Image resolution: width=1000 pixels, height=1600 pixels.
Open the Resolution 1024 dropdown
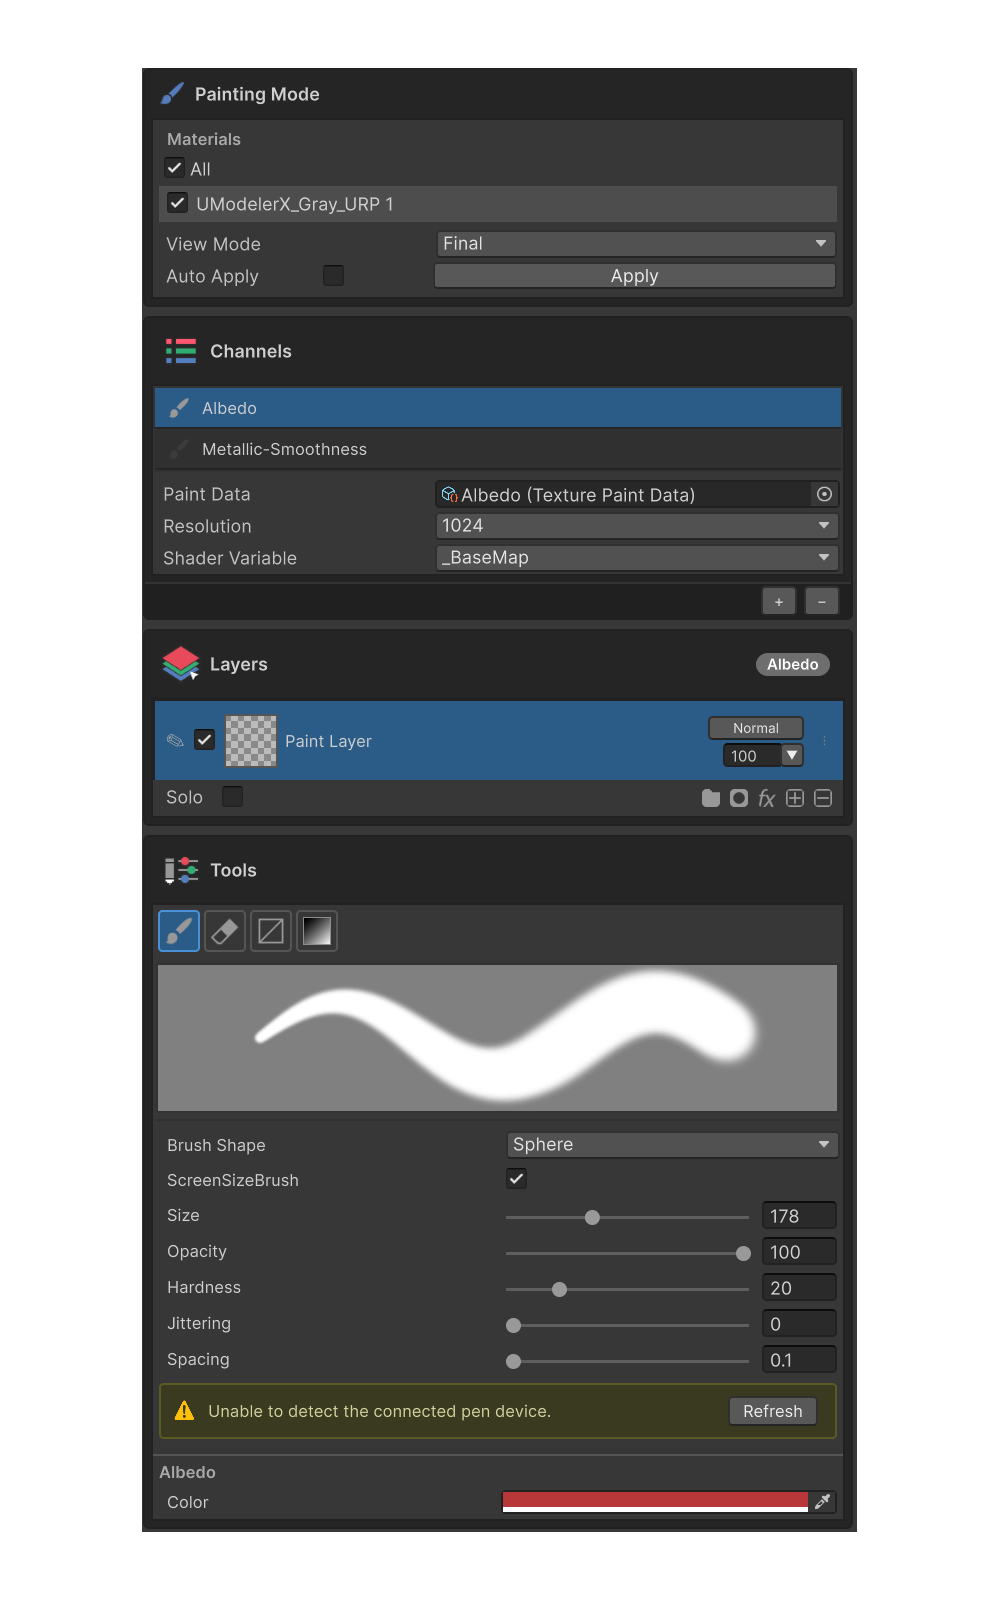click(637, 525)
